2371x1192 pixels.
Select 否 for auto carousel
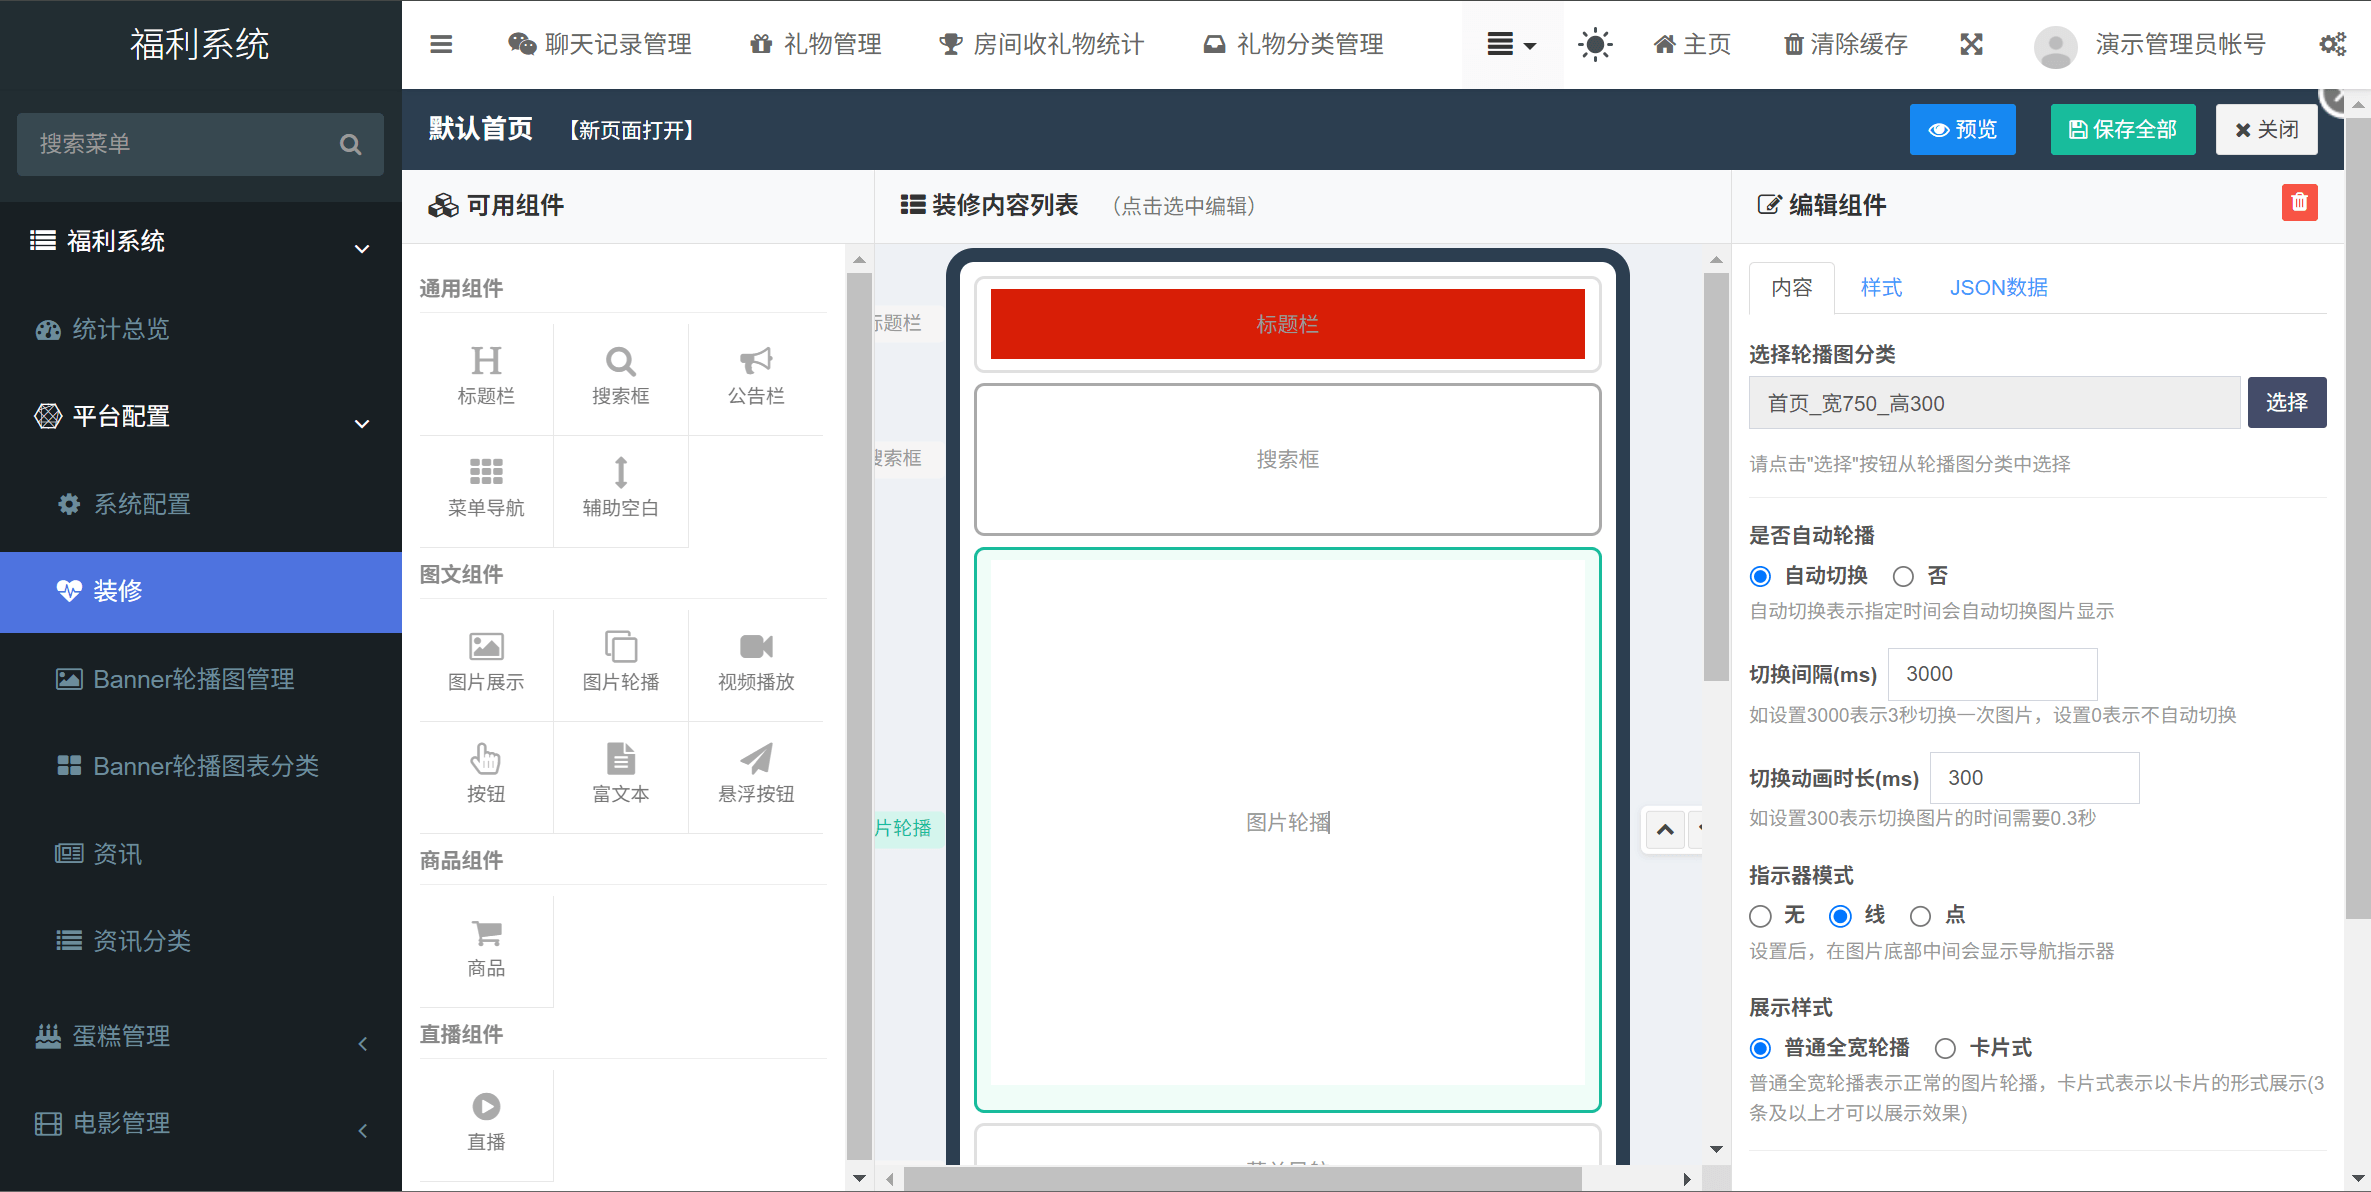click(x=1903, y=577)
